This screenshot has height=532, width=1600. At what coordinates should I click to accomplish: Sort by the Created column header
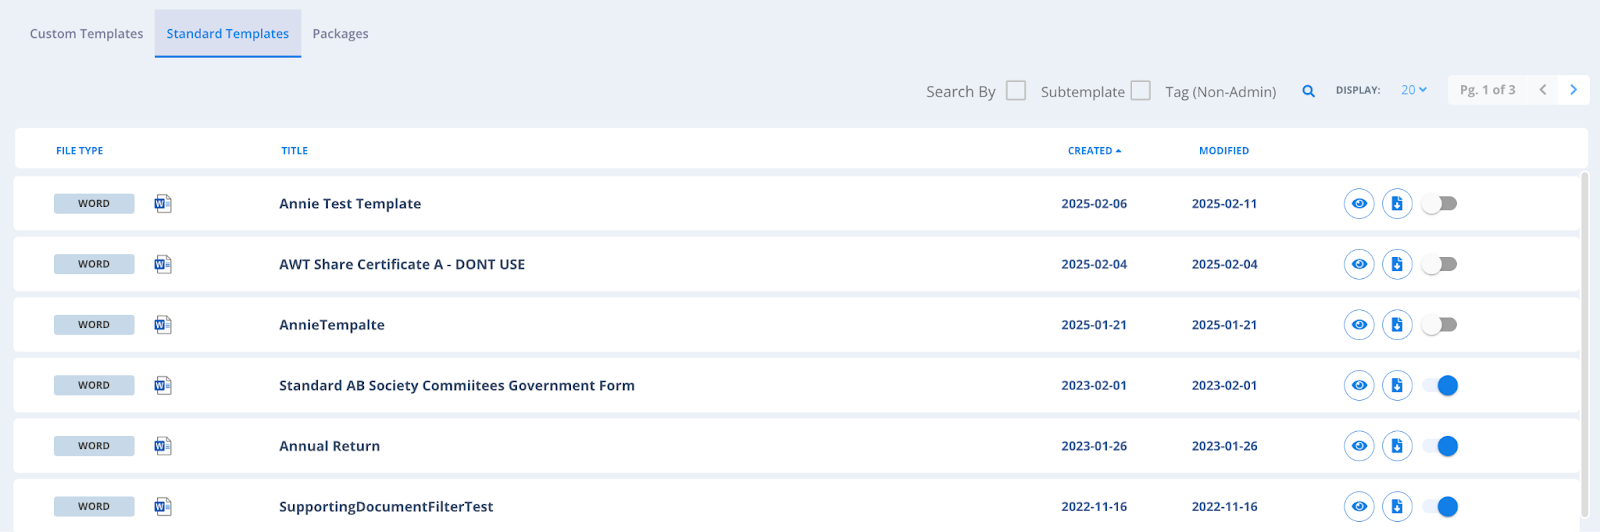click(x=1094, y=151)
